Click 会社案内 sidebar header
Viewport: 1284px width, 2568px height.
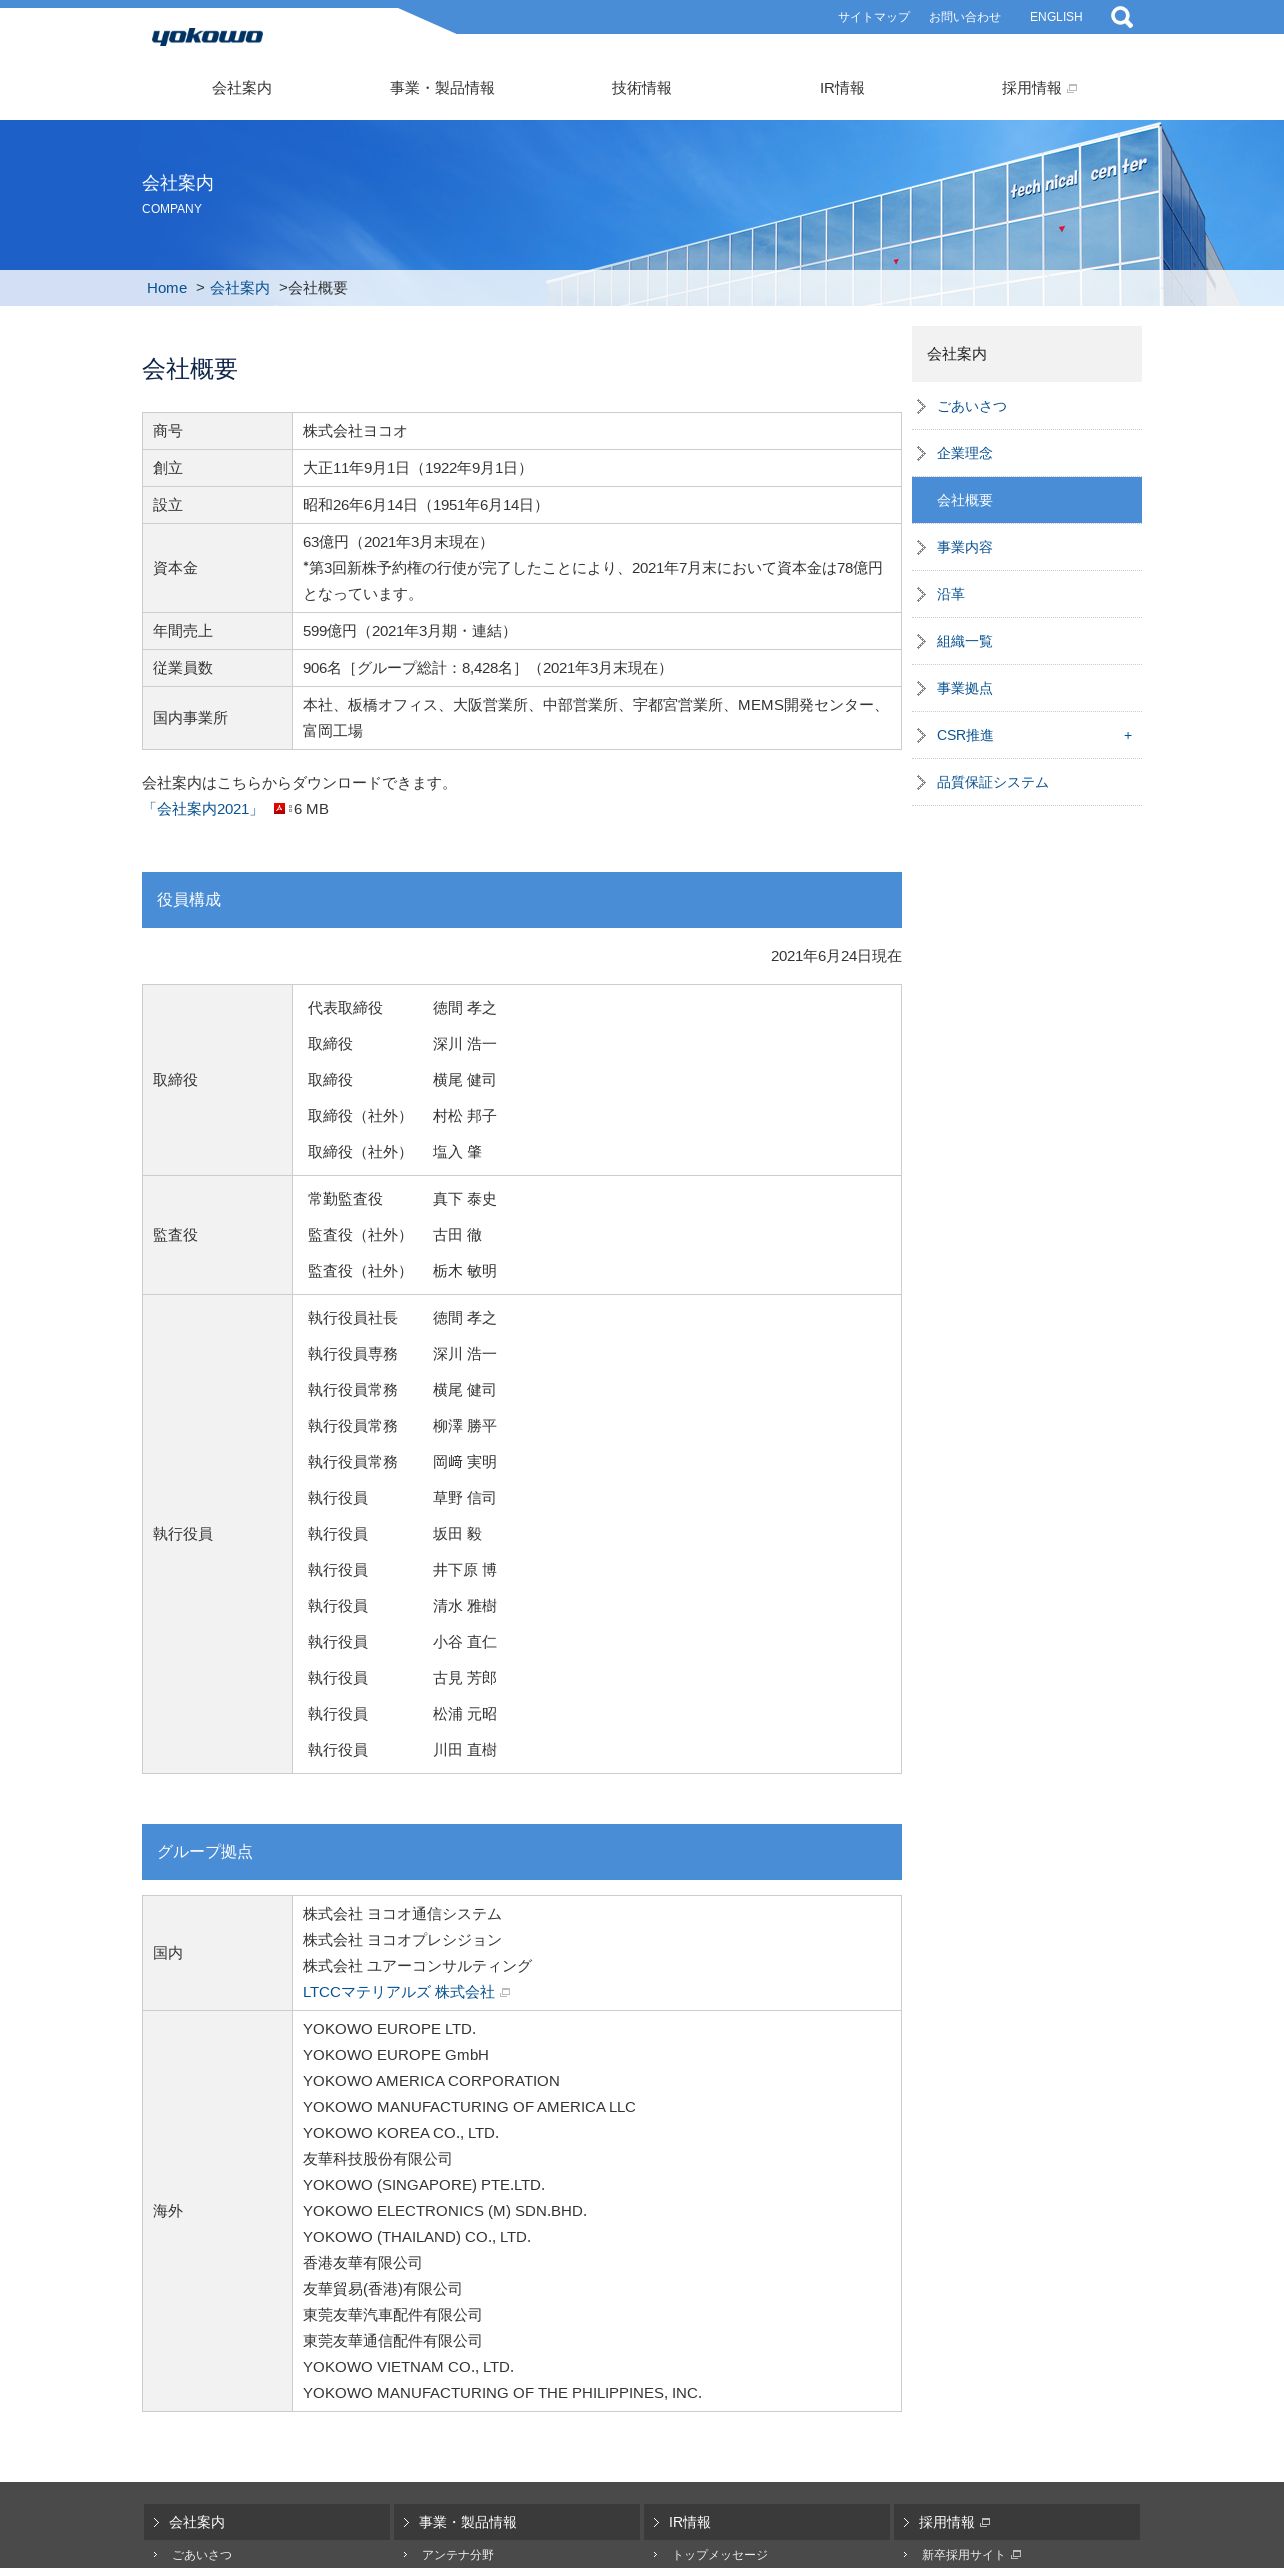pyautogui.click(x=1027, y=354)
